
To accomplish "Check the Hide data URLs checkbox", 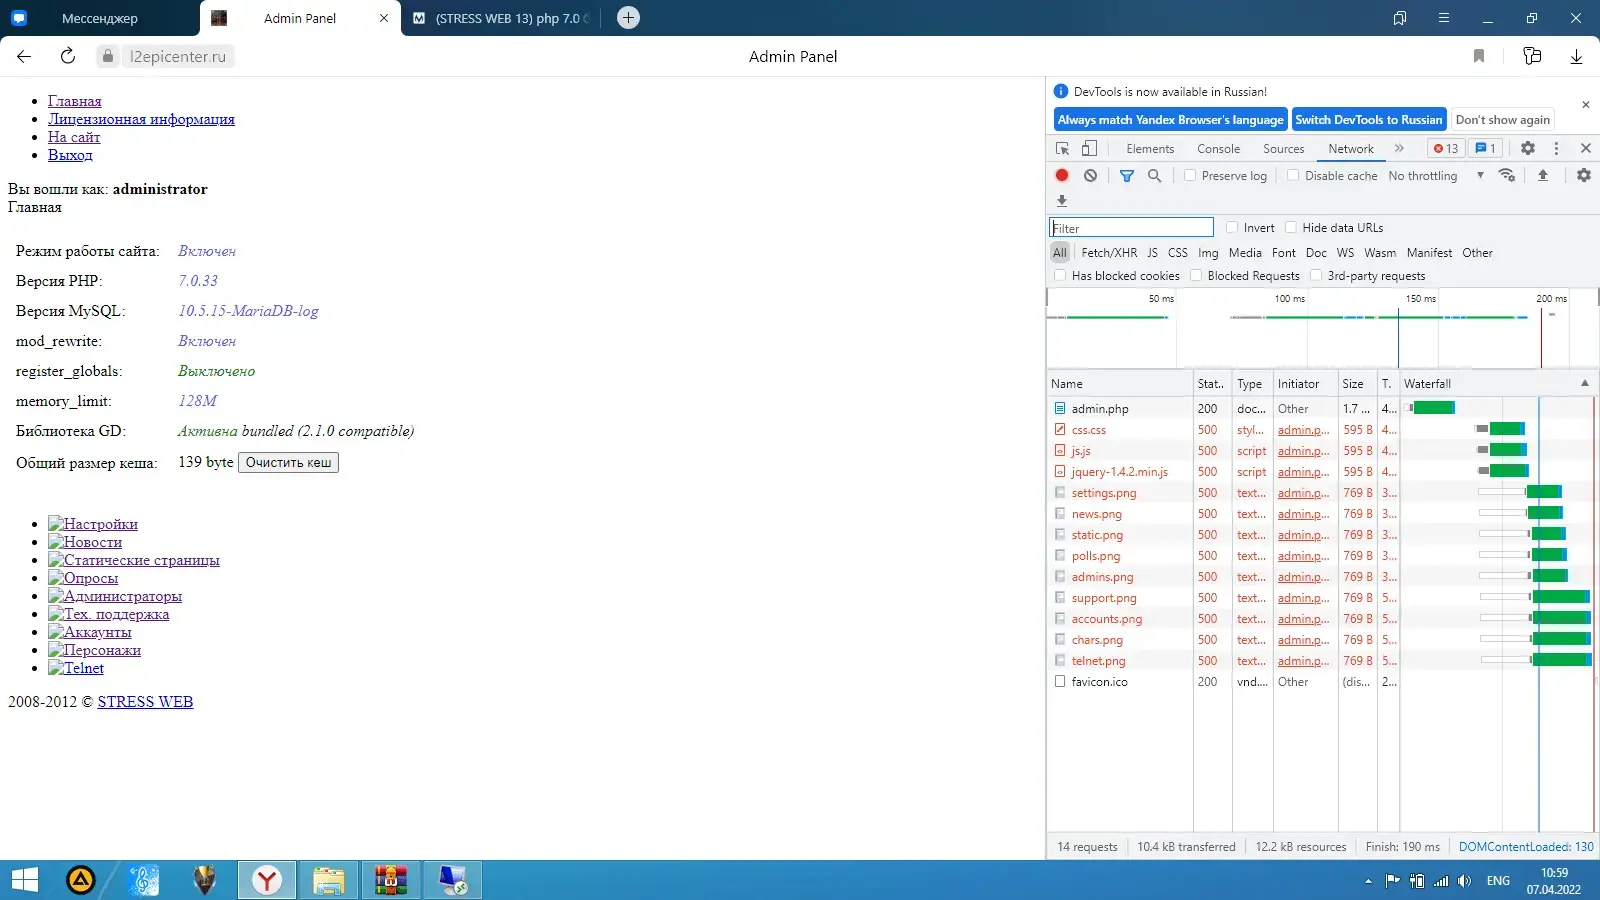I will (1291, 227).
